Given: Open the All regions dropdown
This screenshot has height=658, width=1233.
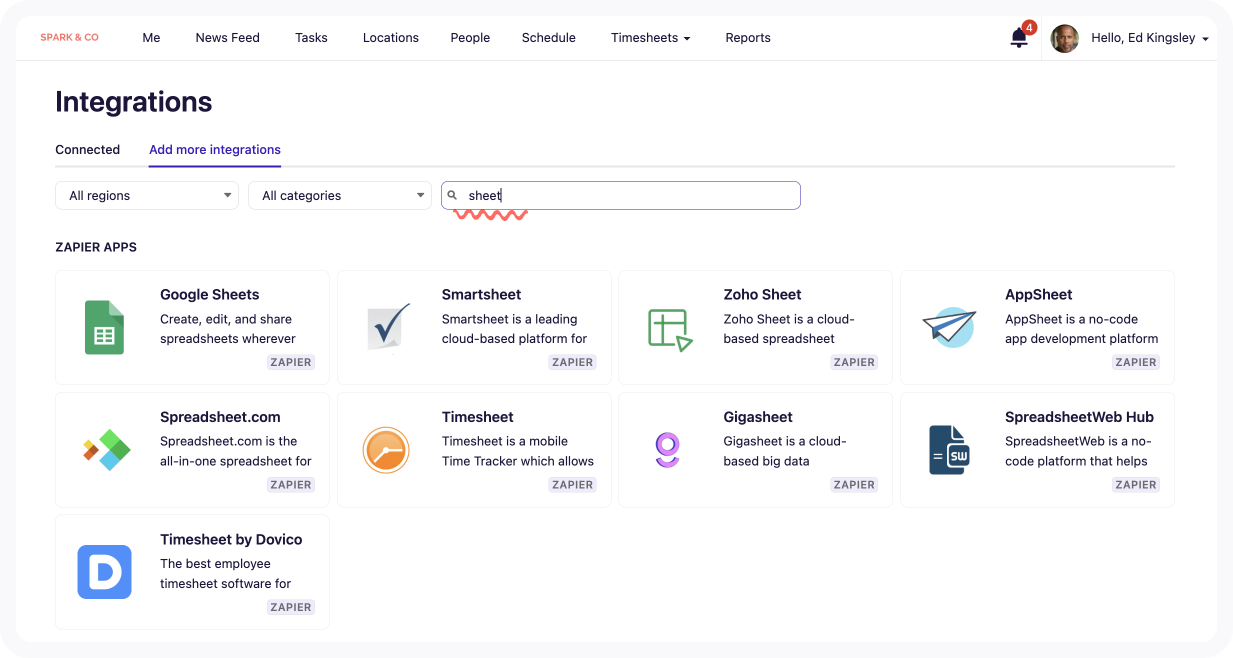Looking at the screenshot, I should click(x=147, y=196).
